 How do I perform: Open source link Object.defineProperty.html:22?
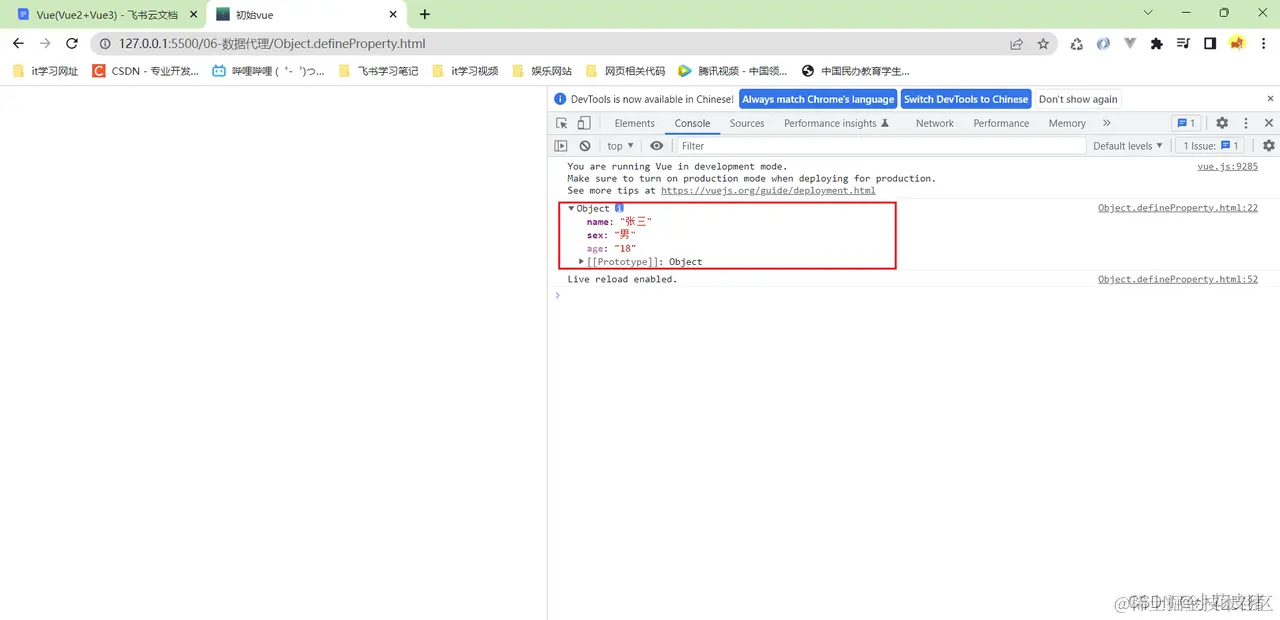click(1178, 208)
